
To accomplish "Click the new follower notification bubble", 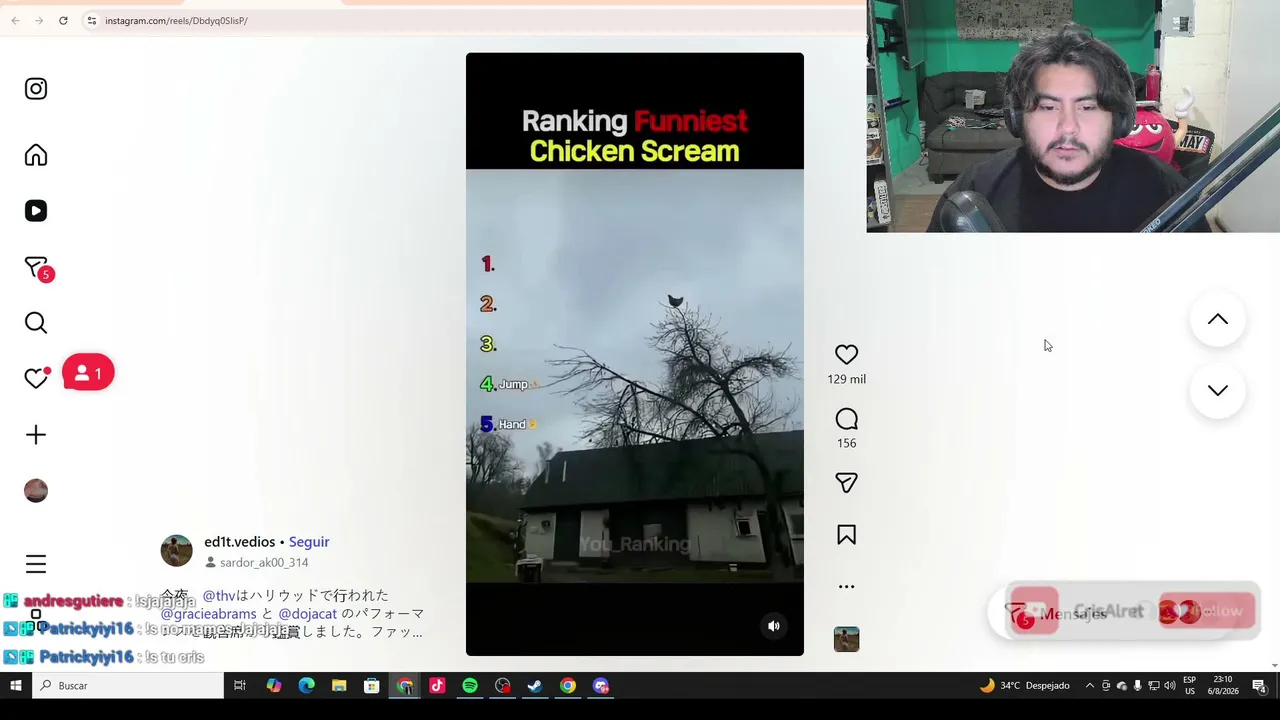I will tap(88, 373).
